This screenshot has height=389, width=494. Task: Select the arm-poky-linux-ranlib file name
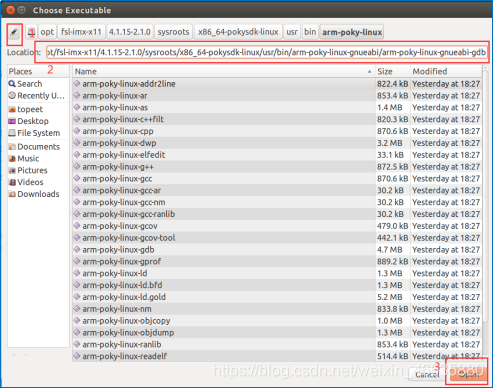click(122, 344)
